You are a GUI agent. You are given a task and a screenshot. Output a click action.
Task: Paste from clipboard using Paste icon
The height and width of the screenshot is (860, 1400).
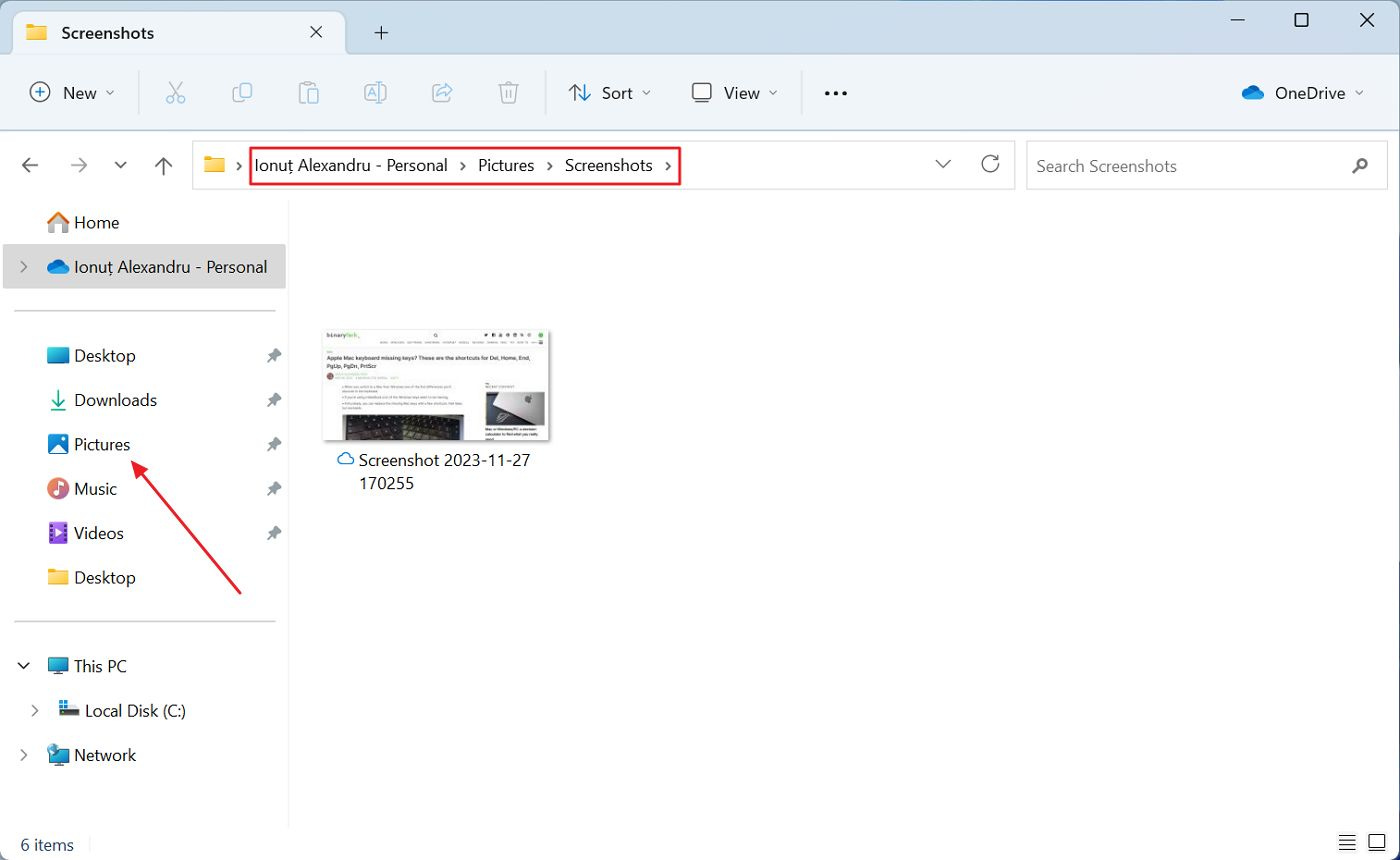(308, 92)
